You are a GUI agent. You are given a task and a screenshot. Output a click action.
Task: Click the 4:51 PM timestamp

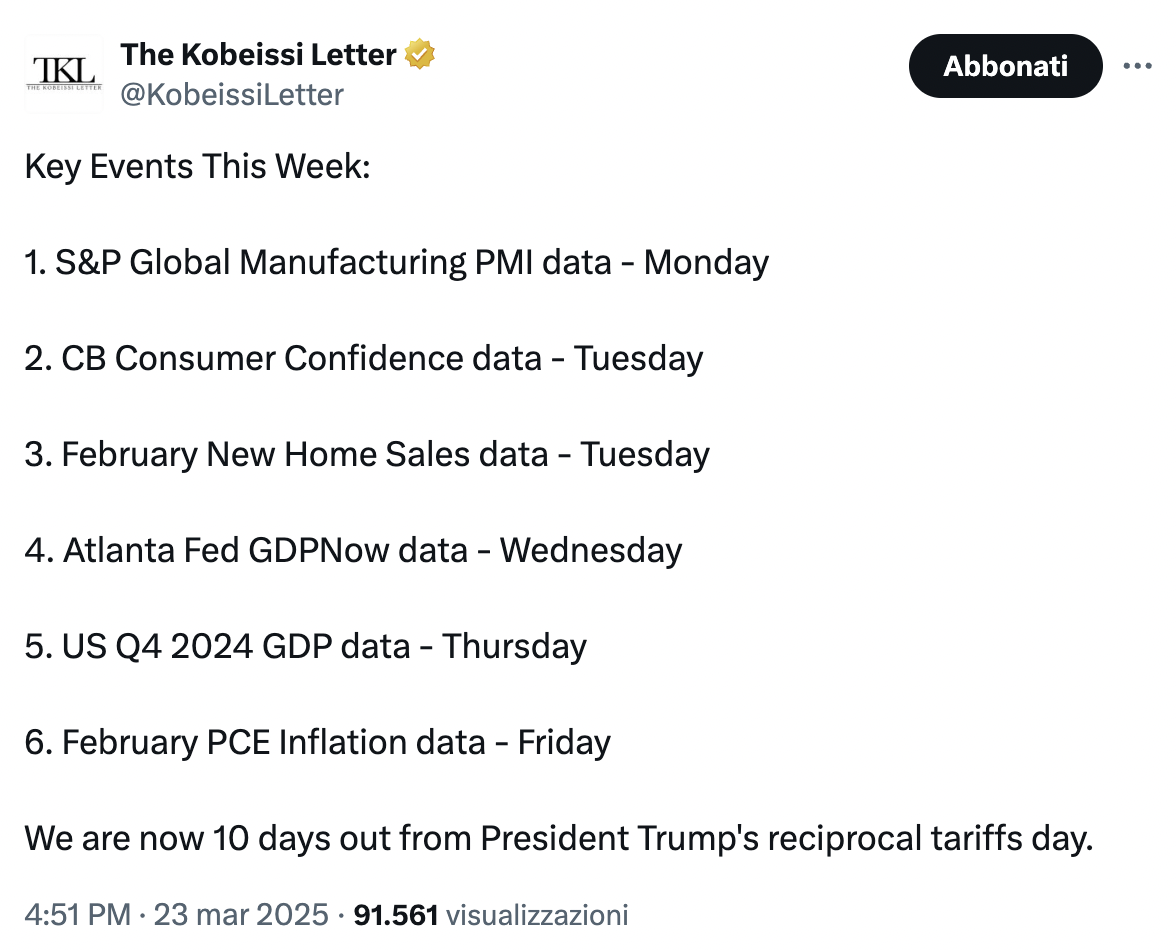(x=77, y=914)
